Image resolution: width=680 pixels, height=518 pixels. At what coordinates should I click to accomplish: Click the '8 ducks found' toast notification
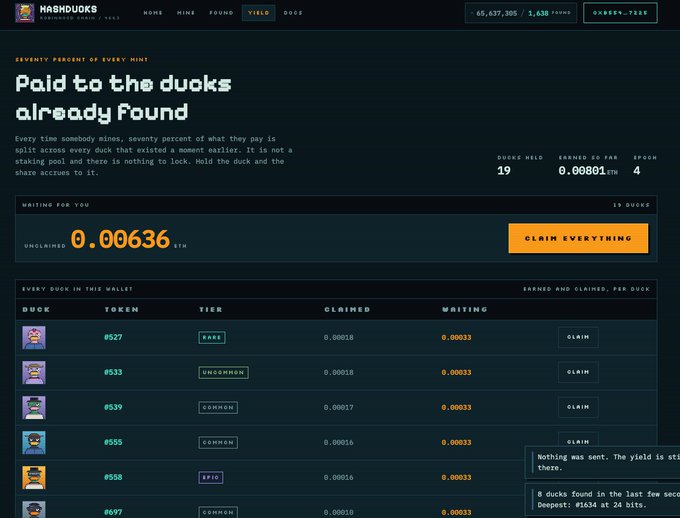coord(602,499)
